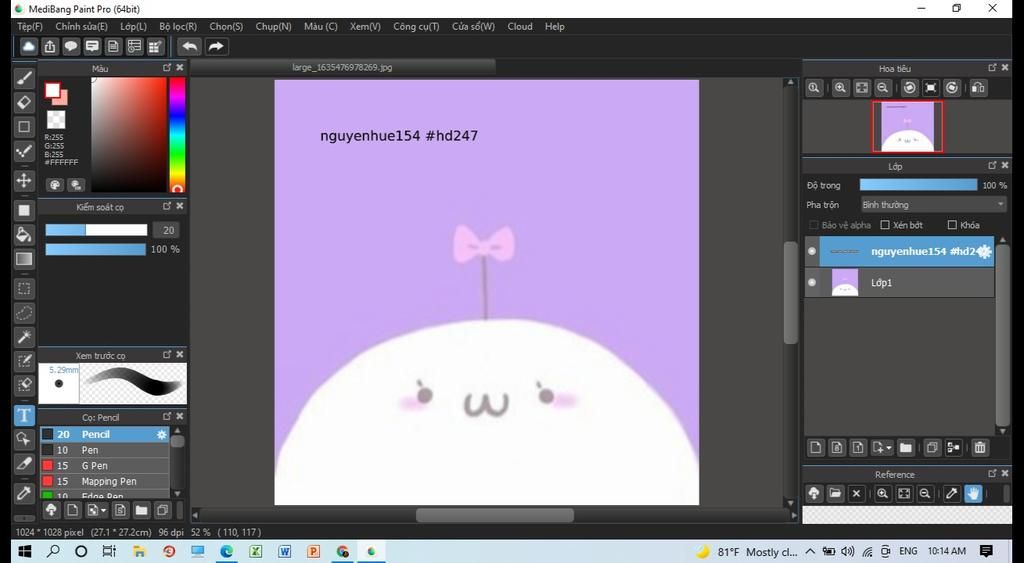
Task: Switch to large_1635476978269.jpg document tab
Action: (342, 67)
